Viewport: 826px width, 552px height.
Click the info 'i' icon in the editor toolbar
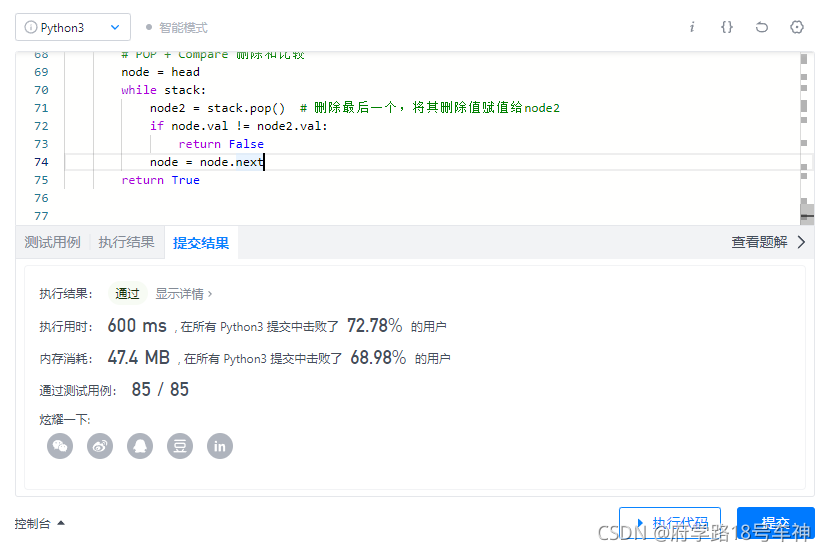(x=692, y=27)
